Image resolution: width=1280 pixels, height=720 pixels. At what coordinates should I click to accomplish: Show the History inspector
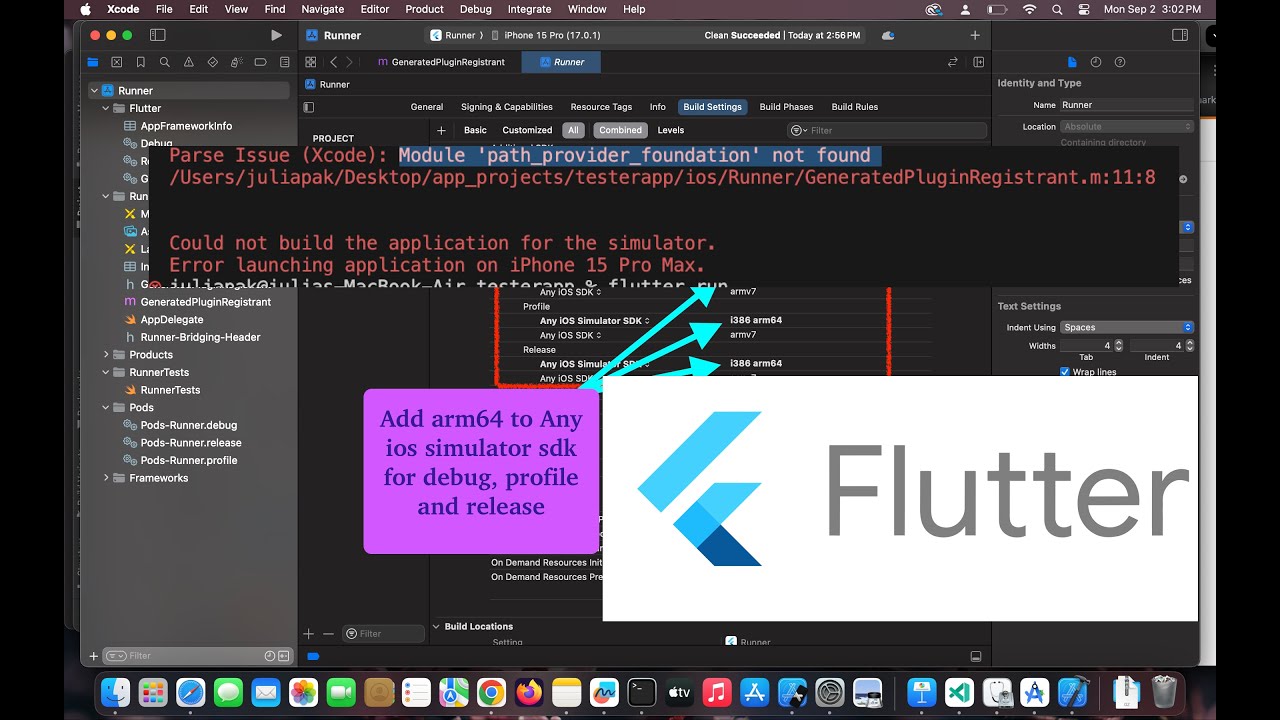pyautogui.click(x=1096, y=62)
